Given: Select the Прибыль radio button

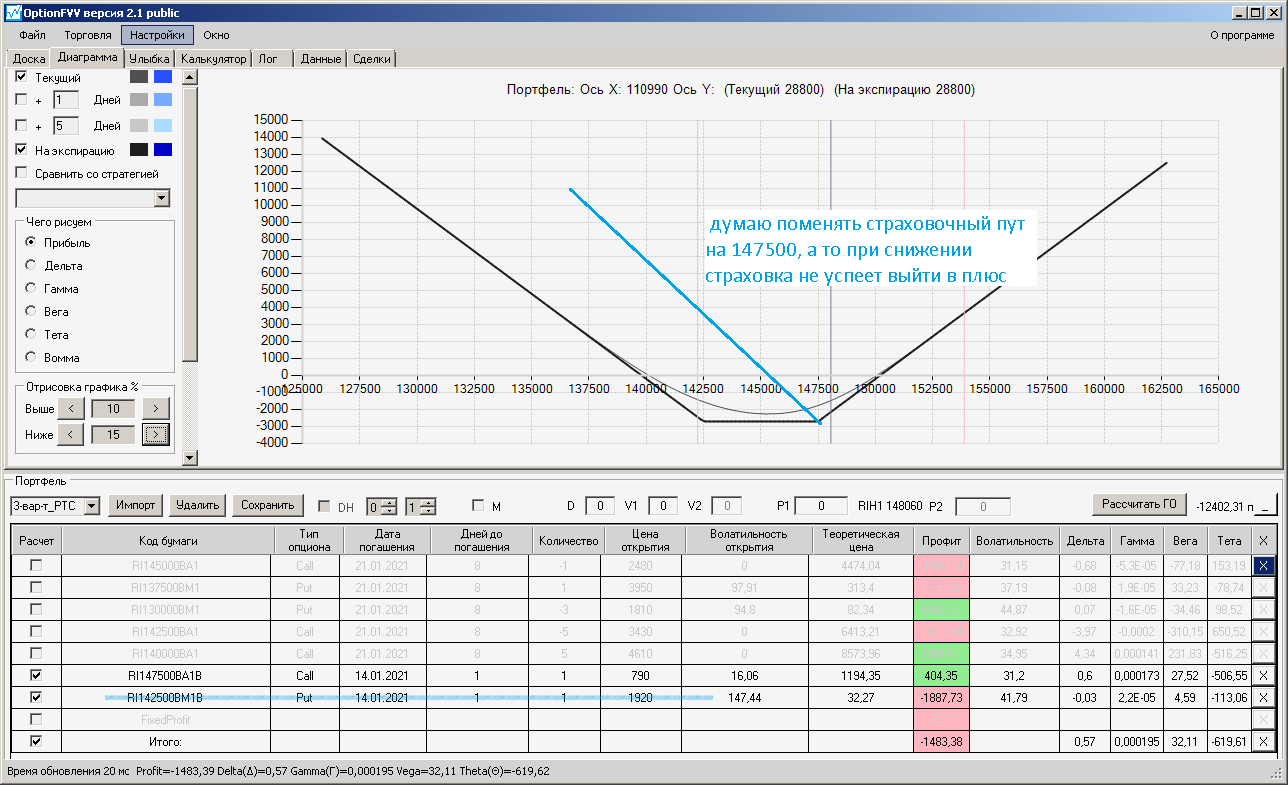Looking at the screenshot, I should pos(31,243).
